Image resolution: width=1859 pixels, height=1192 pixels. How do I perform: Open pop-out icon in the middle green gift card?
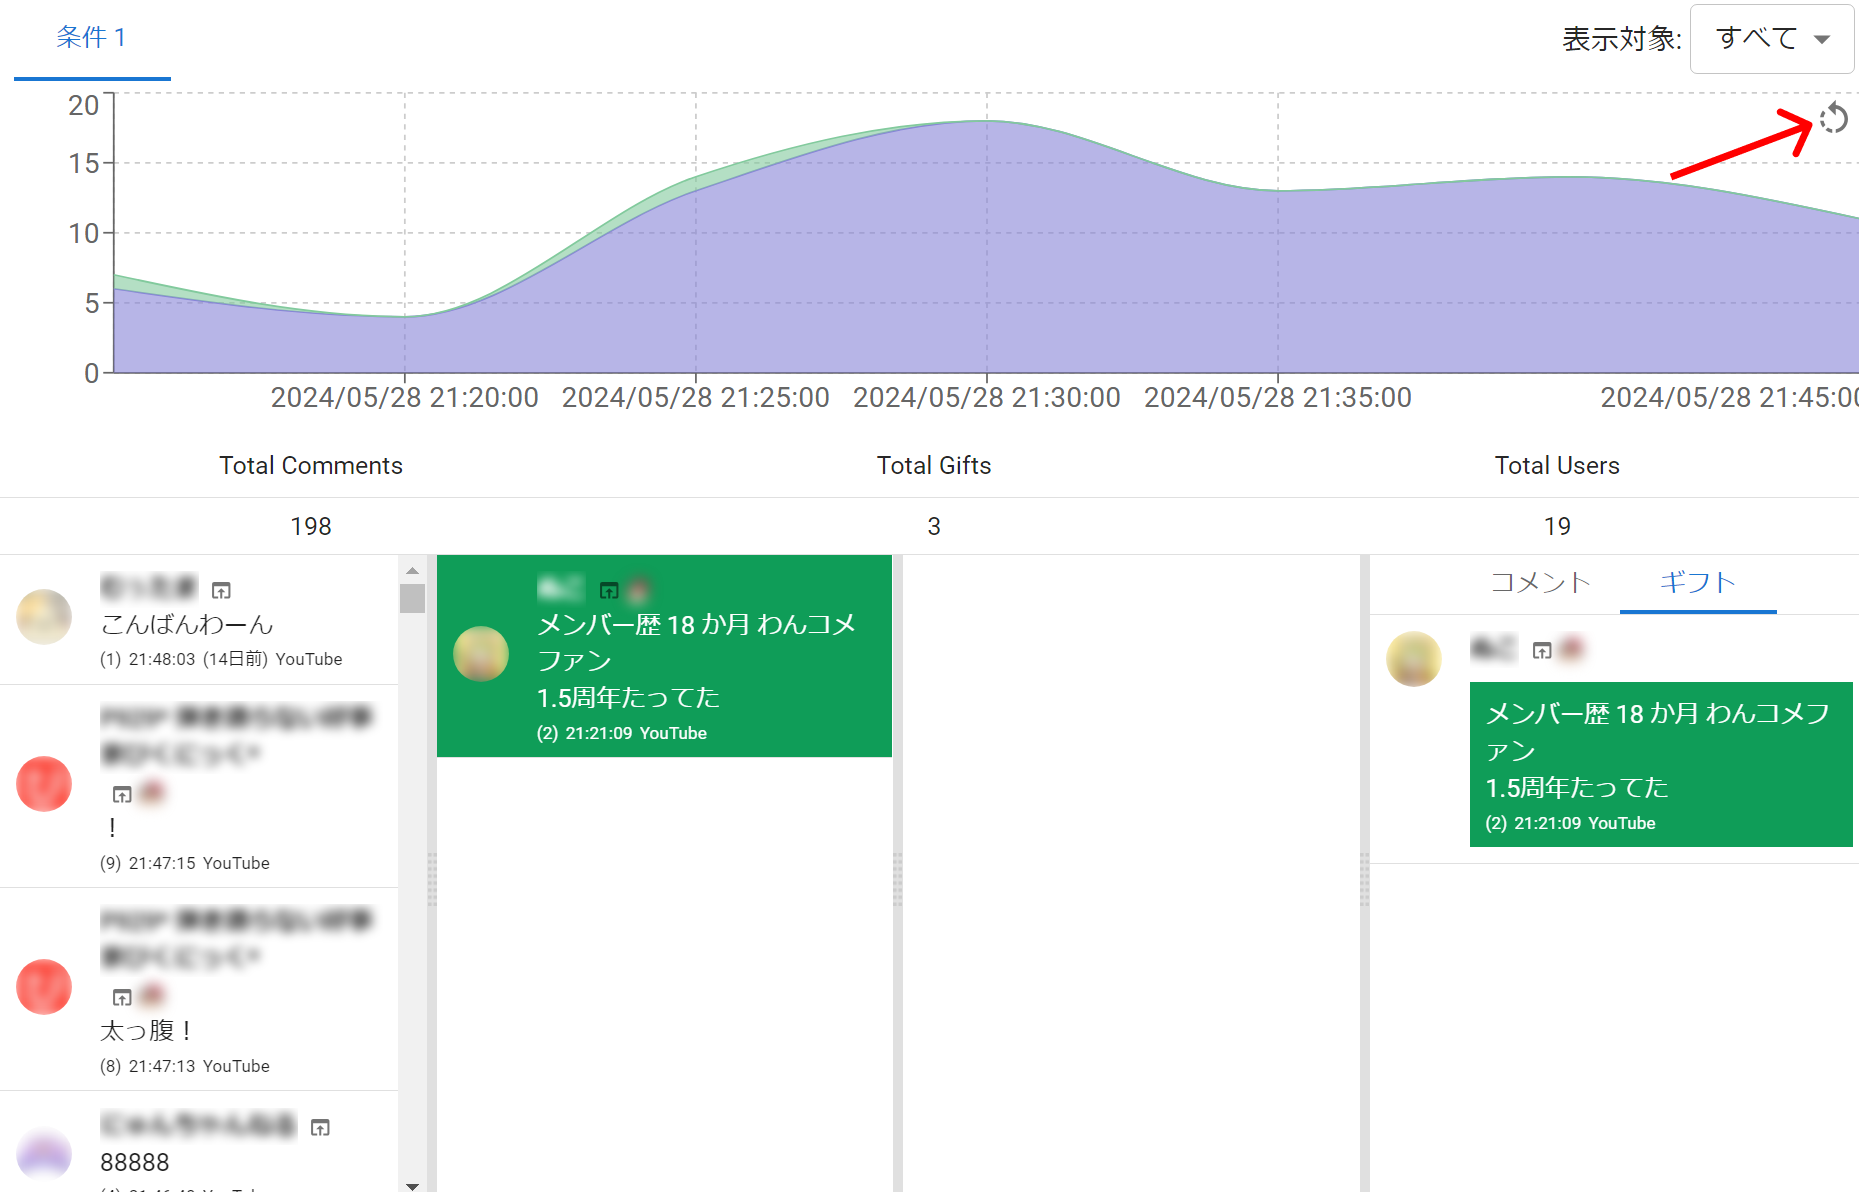[x=609, y=590]
